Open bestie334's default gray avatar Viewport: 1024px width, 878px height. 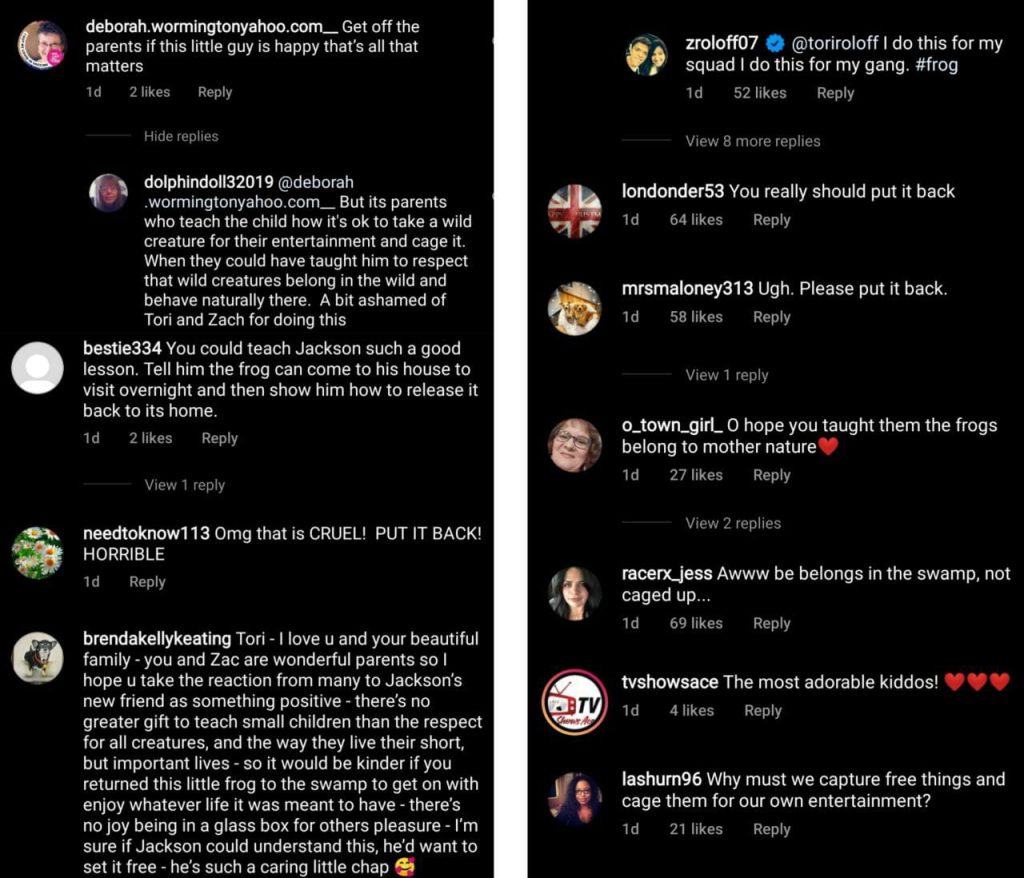point(37,367)
